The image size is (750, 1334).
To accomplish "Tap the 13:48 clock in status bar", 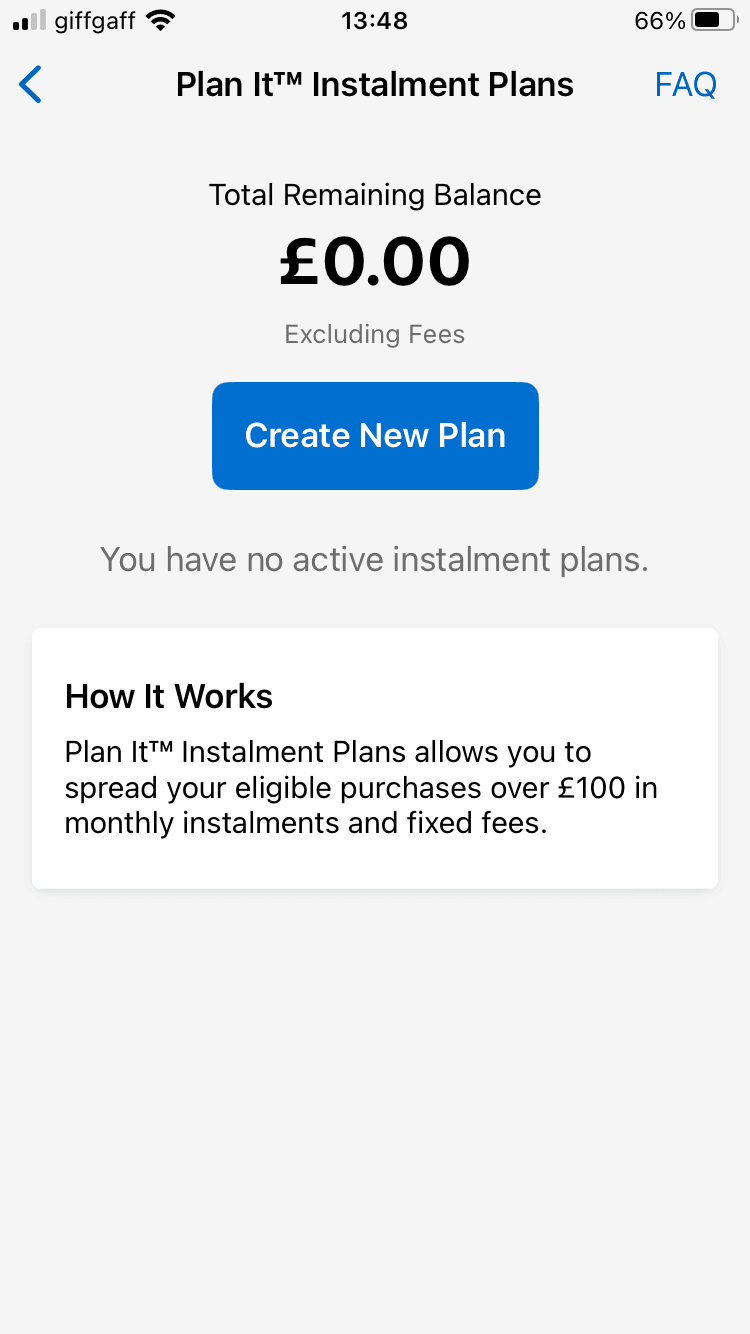I will (x=374, y=21).
